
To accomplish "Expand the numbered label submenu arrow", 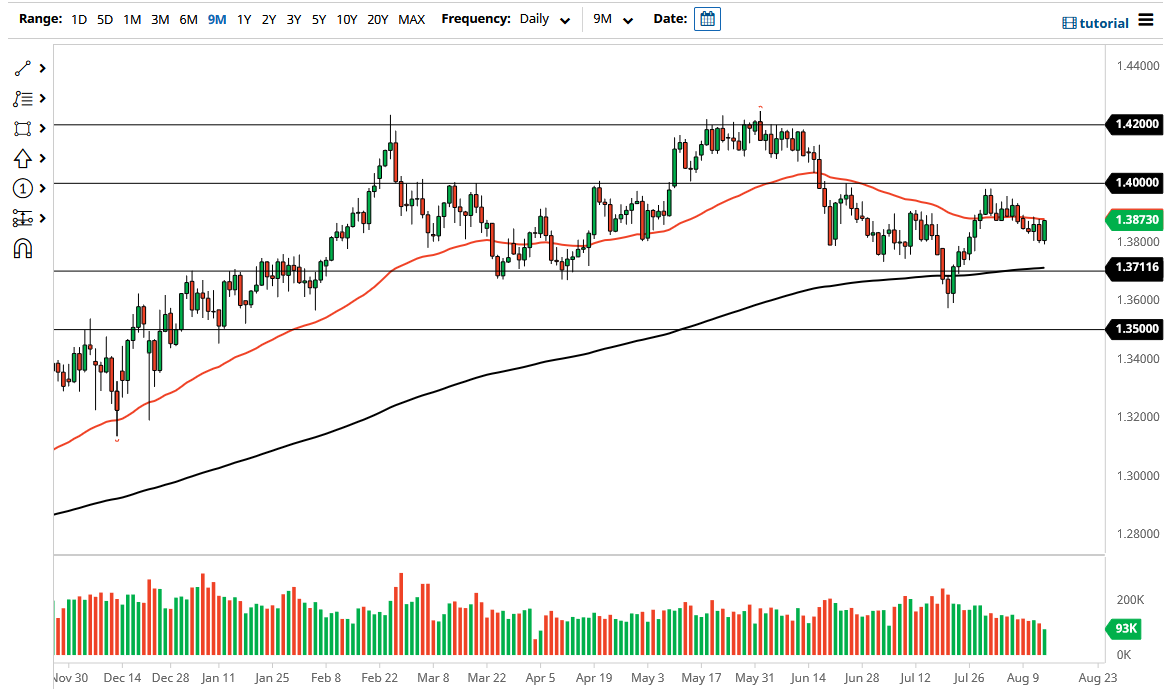I will pos(43,188).
